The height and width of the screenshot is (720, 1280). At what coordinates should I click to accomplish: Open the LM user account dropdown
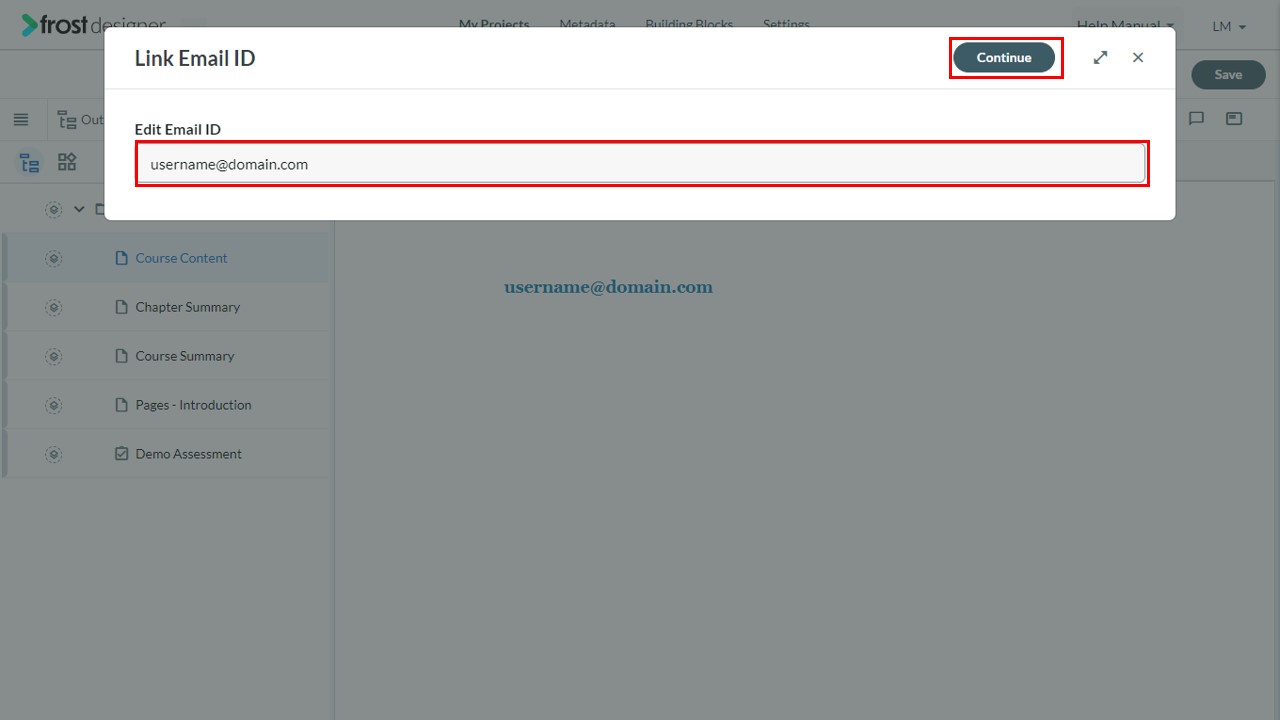pos(1229,26)
